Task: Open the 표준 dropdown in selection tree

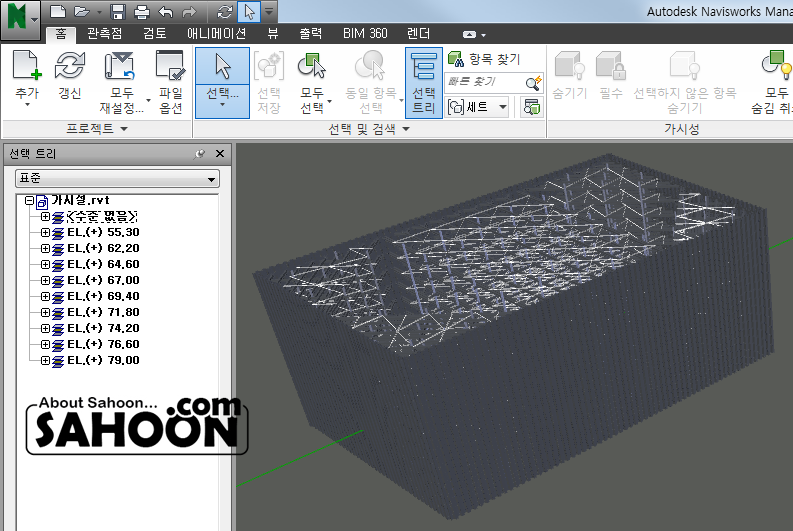Action: click(117, 179)
